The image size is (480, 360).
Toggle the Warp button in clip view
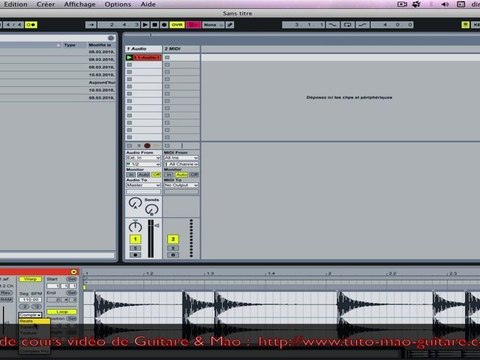[30, 279]
